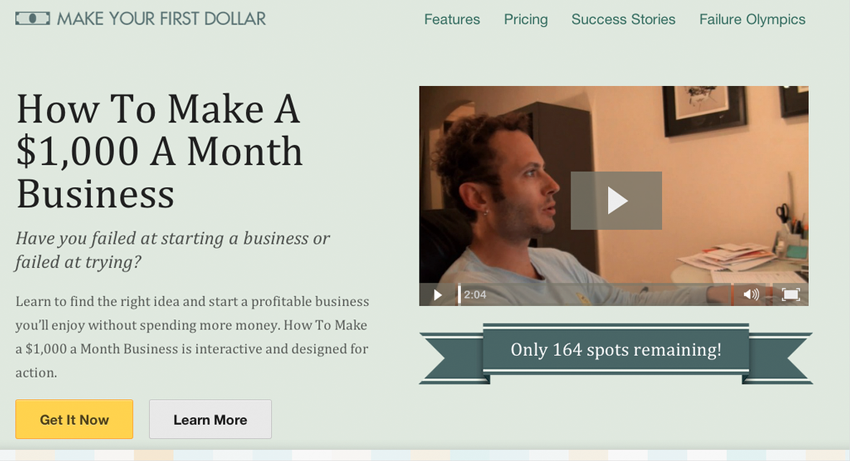Go to Pricing in the navigation

click(x=526, y=20)
